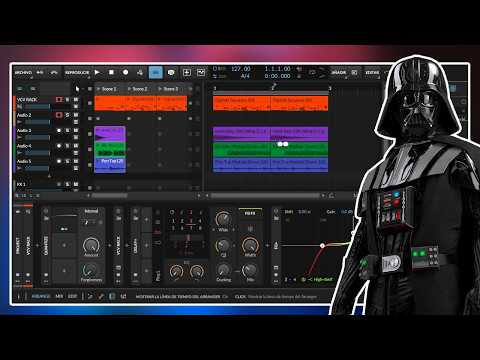Screen dimensions: 480x360
Task: Select the blue PercTop launcher clip
Action: [110, 165]
